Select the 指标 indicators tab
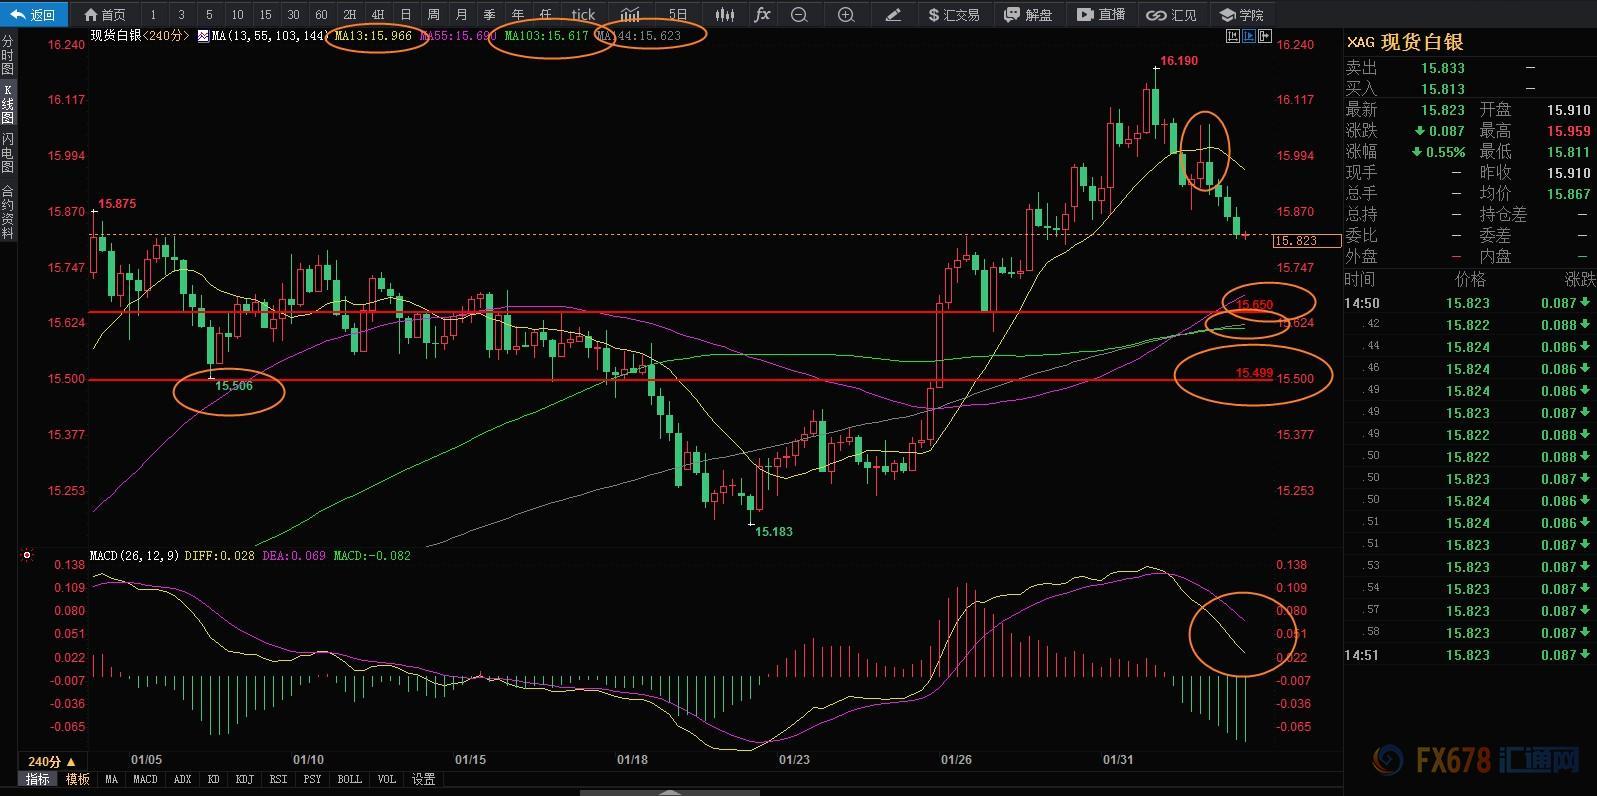The height and width of the screenshot is (796, 1597). coord(37,779)
